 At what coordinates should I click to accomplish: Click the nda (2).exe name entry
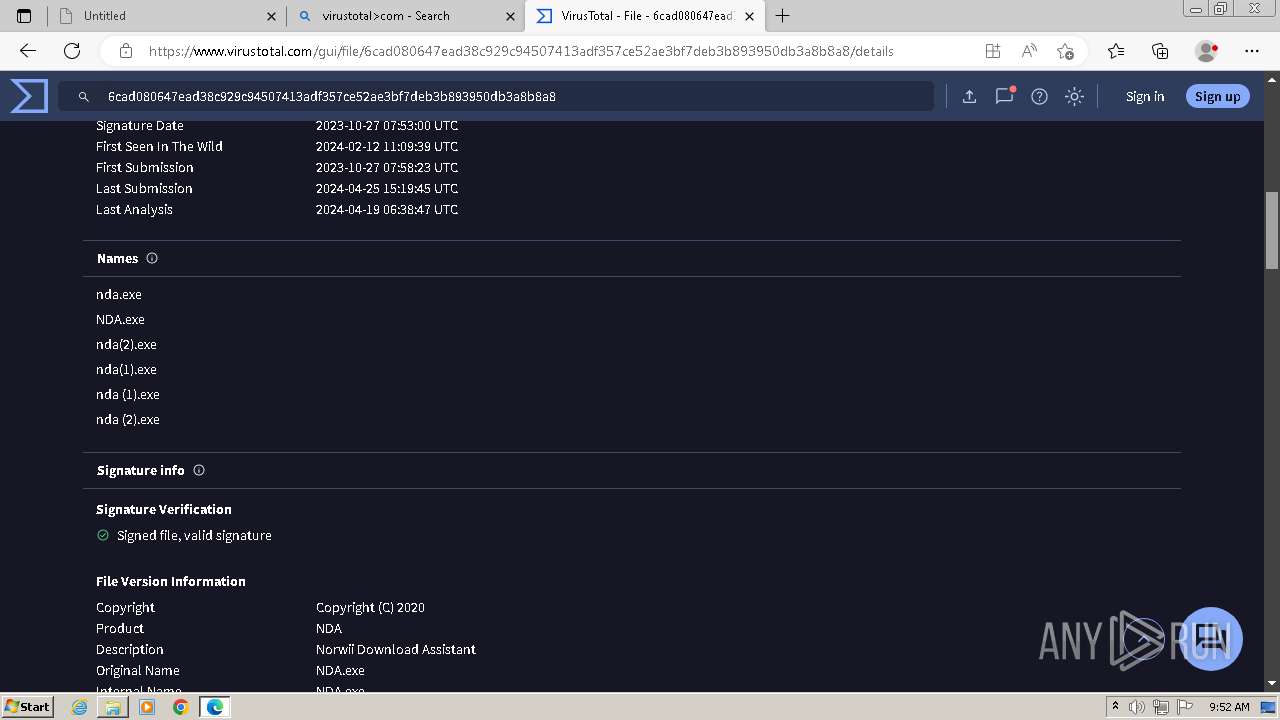tap(128, 419)
